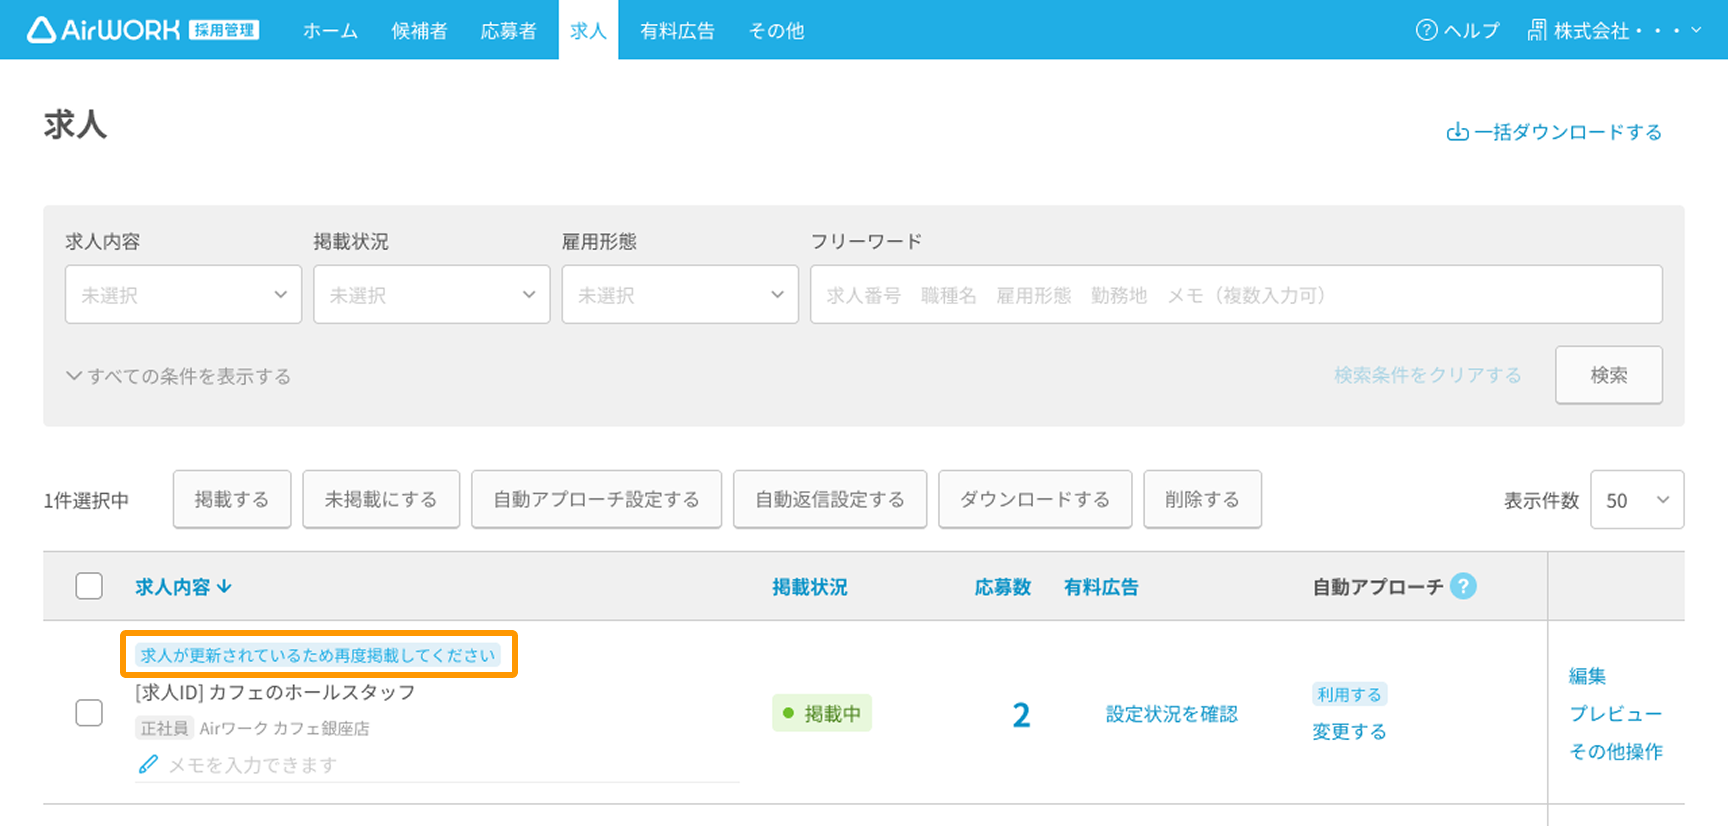
Task: Open the 候補者 tab
Action: (419, 30)
